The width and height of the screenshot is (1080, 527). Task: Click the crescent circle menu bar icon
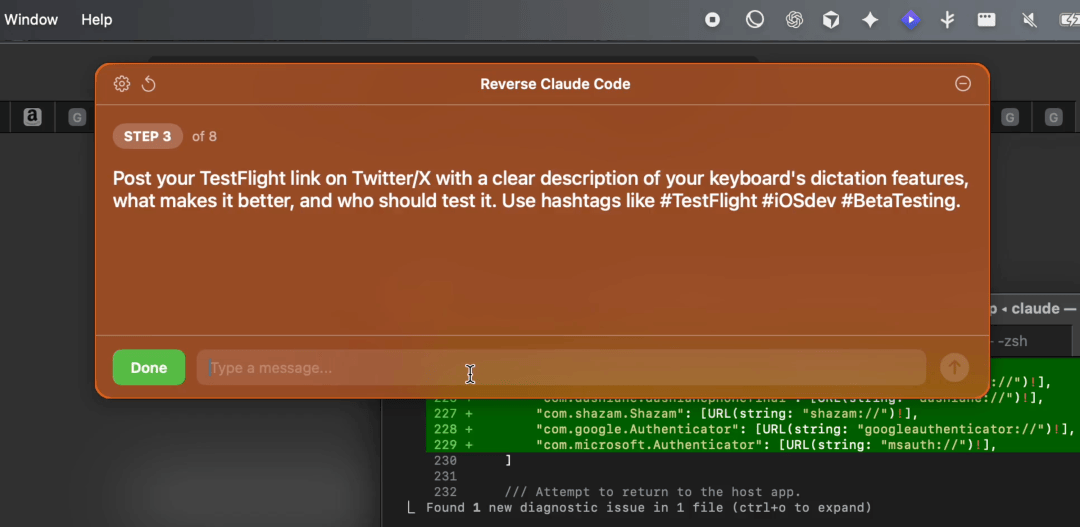pyautogui.click(x=755, y=20)
